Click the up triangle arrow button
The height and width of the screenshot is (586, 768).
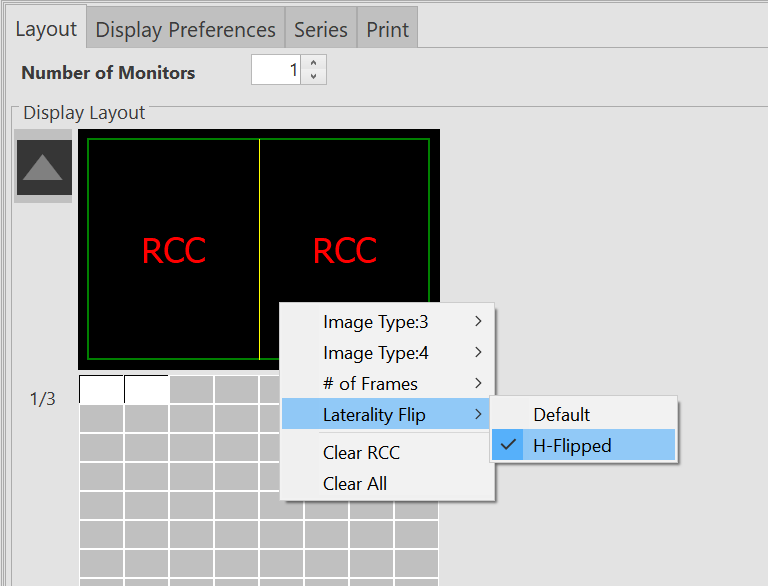[x=44, y=167]
